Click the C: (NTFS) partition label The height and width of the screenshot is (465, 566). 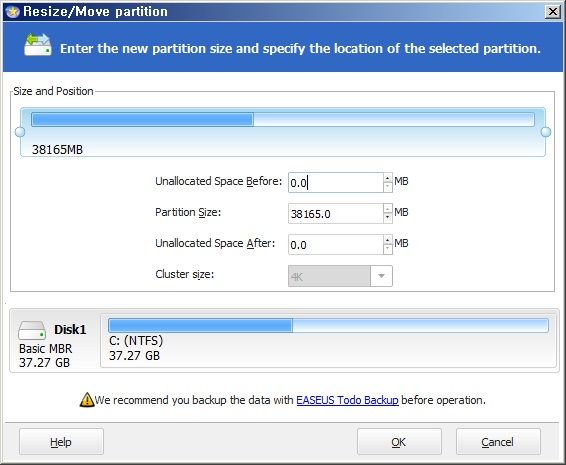(x=136, y=340)
